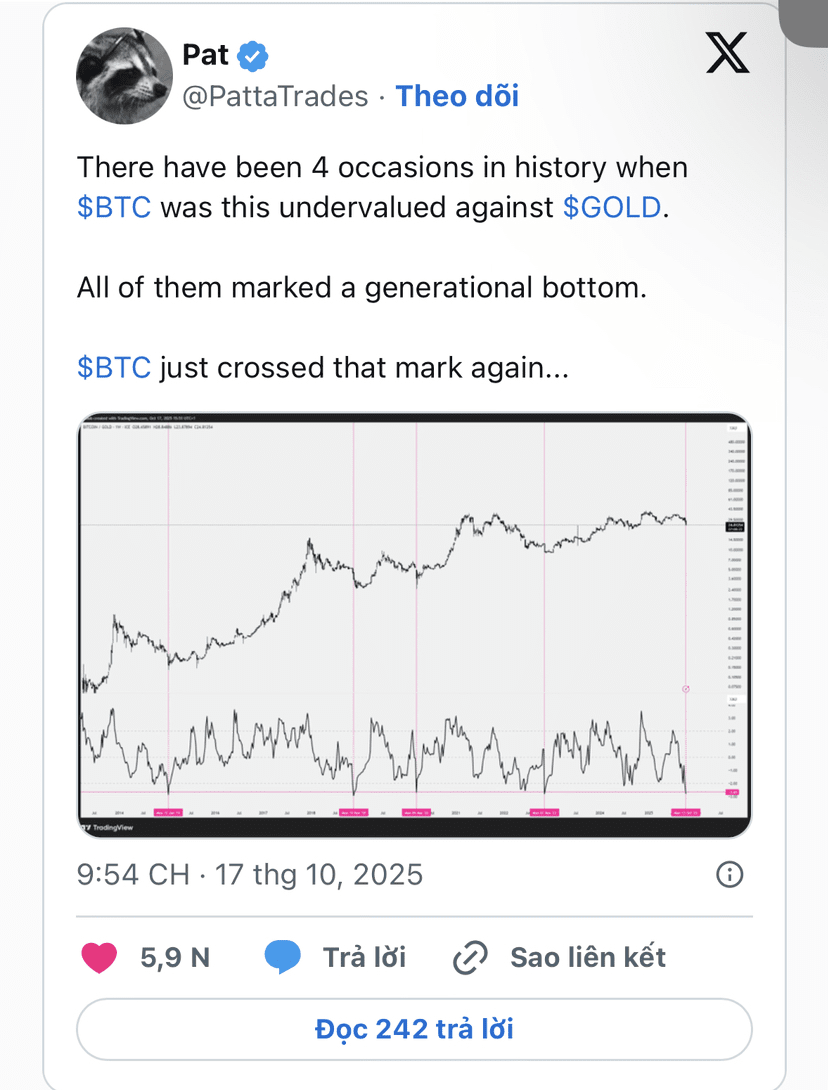Open the tweet info circle icon
The image size is (828, 1090).
coord(730,875)
